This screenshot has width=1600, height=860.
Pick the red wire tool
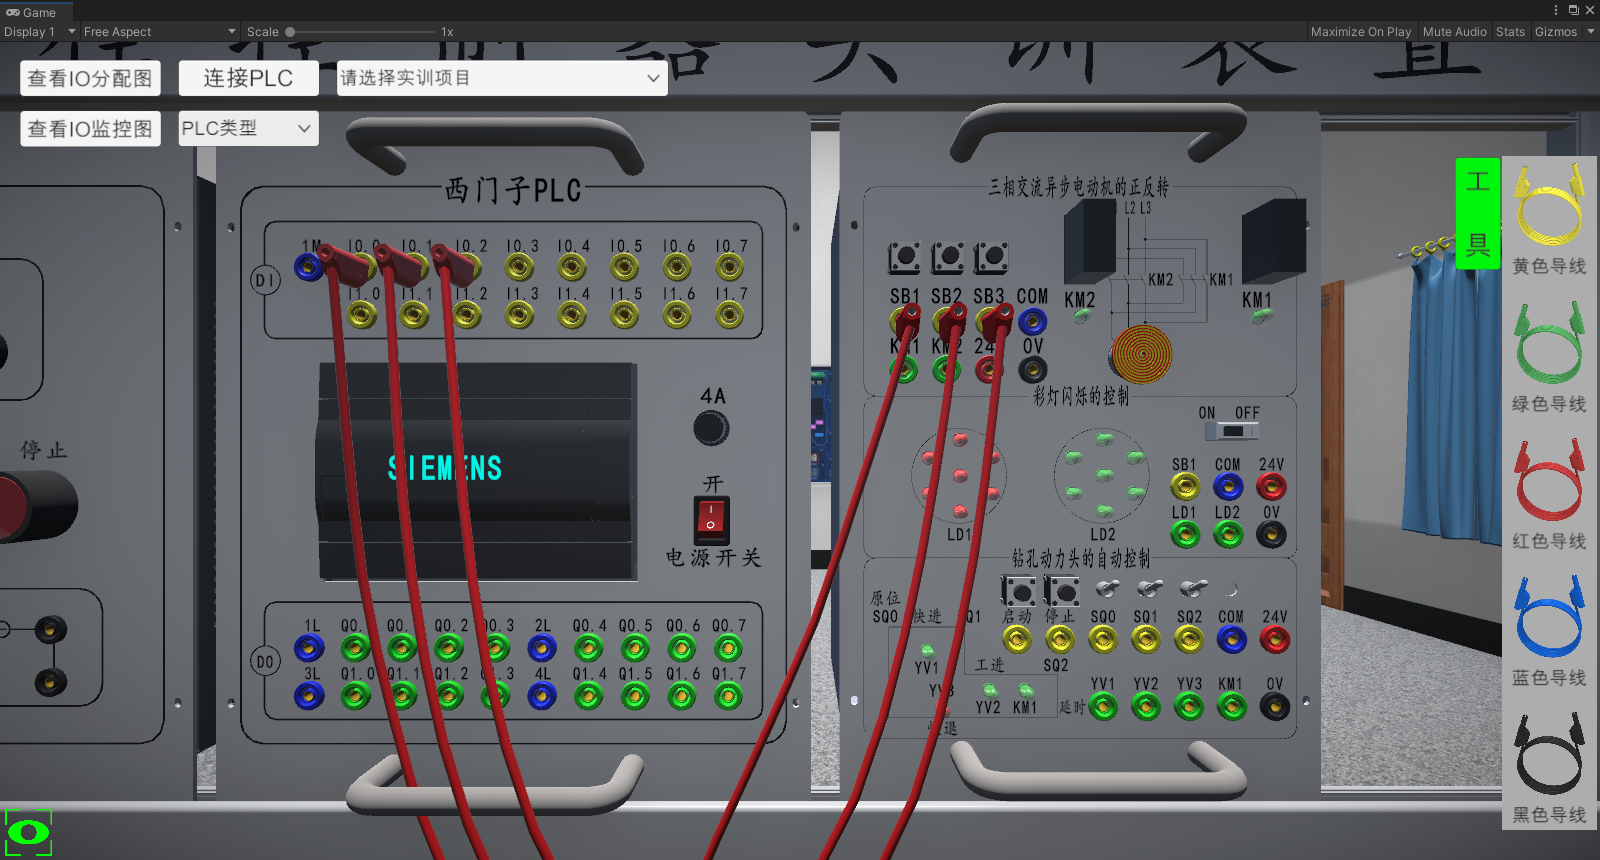(x=1549, y=480)
